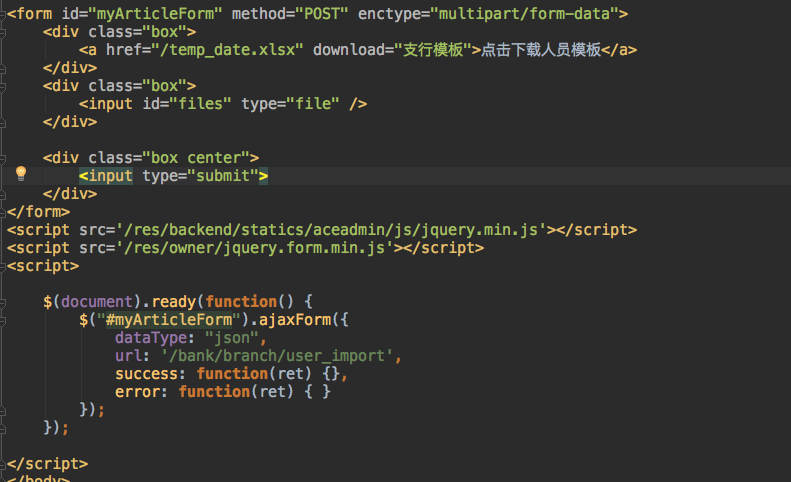
Task: Click the highlighted input tag name
Action: coord(110,176)
